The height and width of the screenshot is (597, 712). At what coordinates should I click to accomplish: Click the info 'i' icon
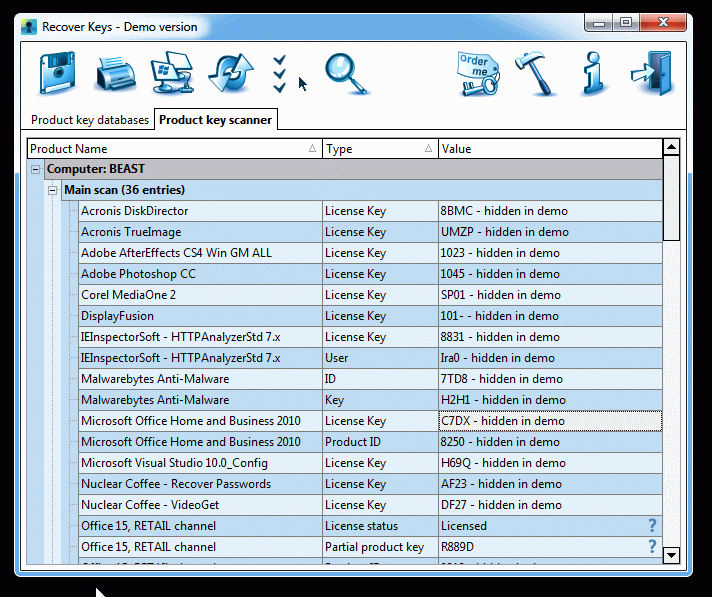[x=593, y=74]
